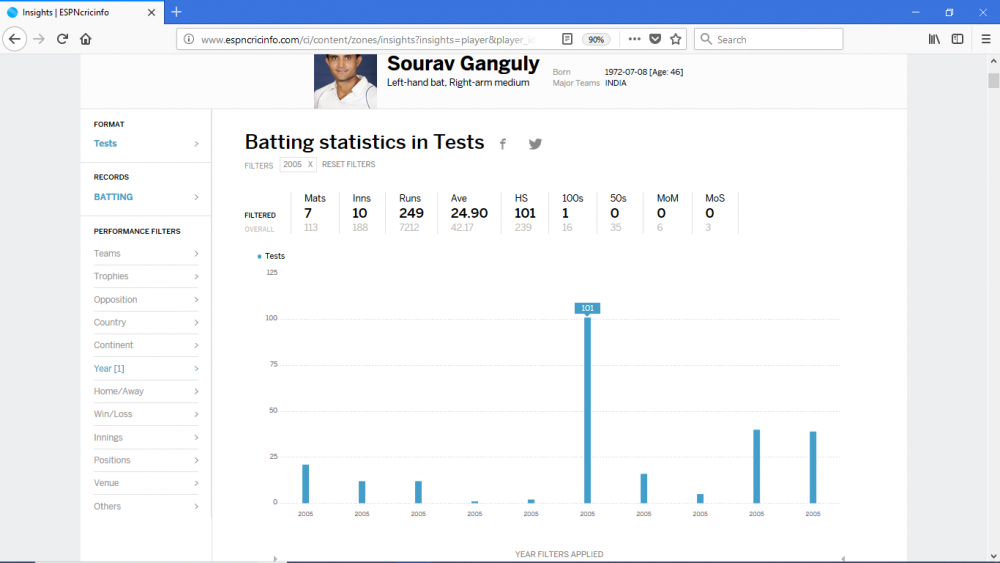Click the Ave value 24.90
The width and height of the screenshot is (1000, 563).
tap(469, 213)
